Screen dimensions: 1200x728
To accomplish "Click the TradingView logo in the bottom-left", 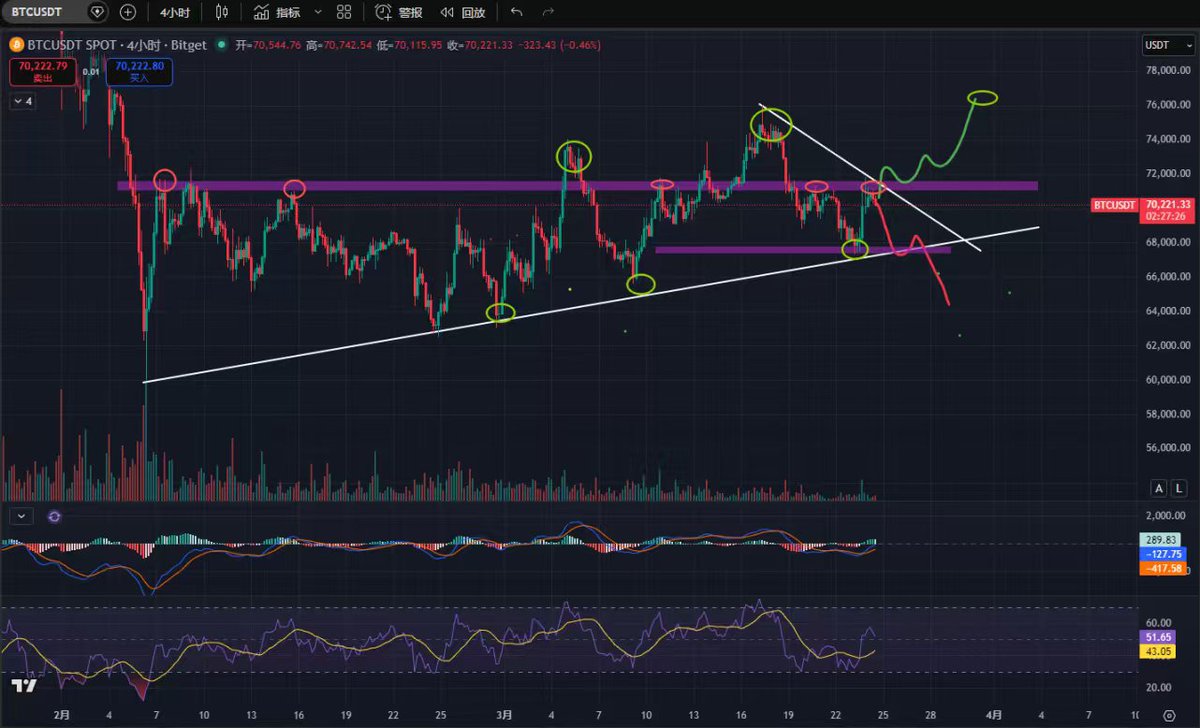I will [23, 685].
